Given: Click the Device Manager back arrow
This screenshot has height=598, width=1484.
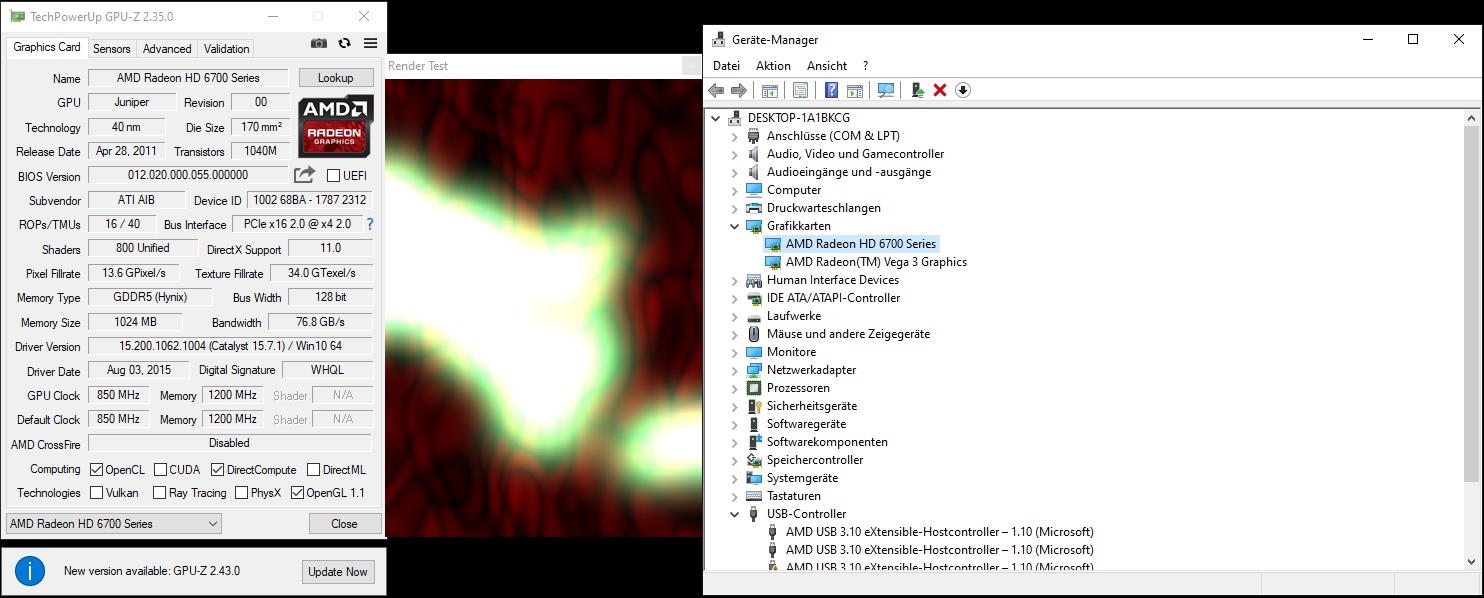Looking at the screenshot, I should [716, 90].
